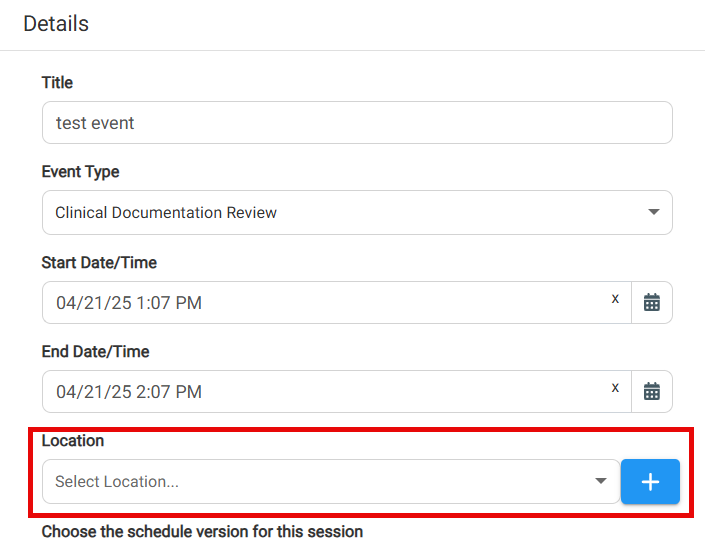This screenshot has width=705, height=547.
Task: Click the Select Location placeholder text
Action: (x=117, y=481)
